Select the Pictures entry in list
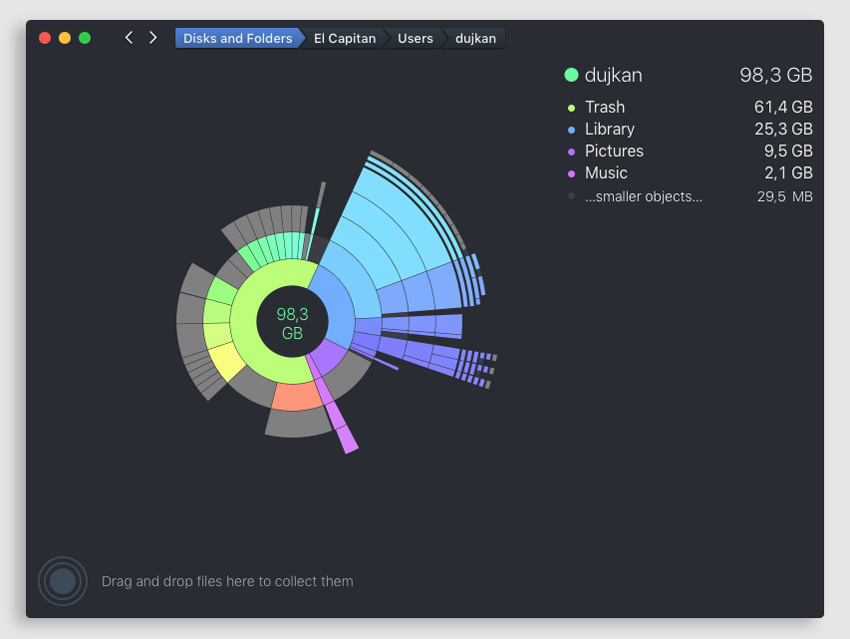 [614, 152]
